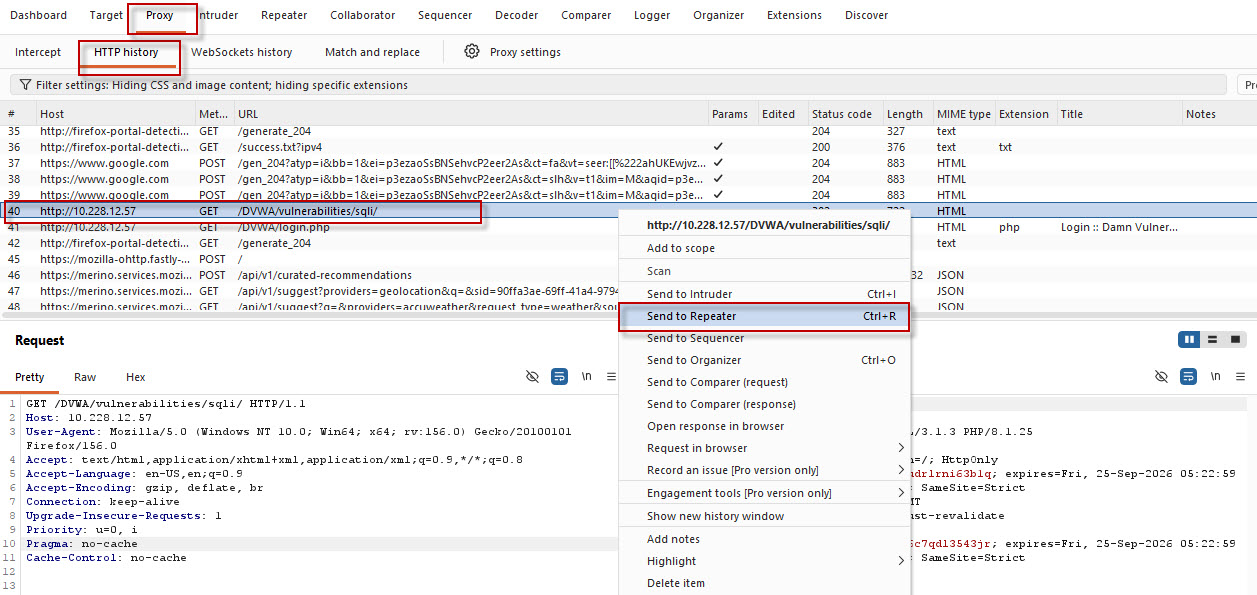Sort by the Notes column header
The height and width of the screenshot is (595, 1257).
click(1219, 114)
